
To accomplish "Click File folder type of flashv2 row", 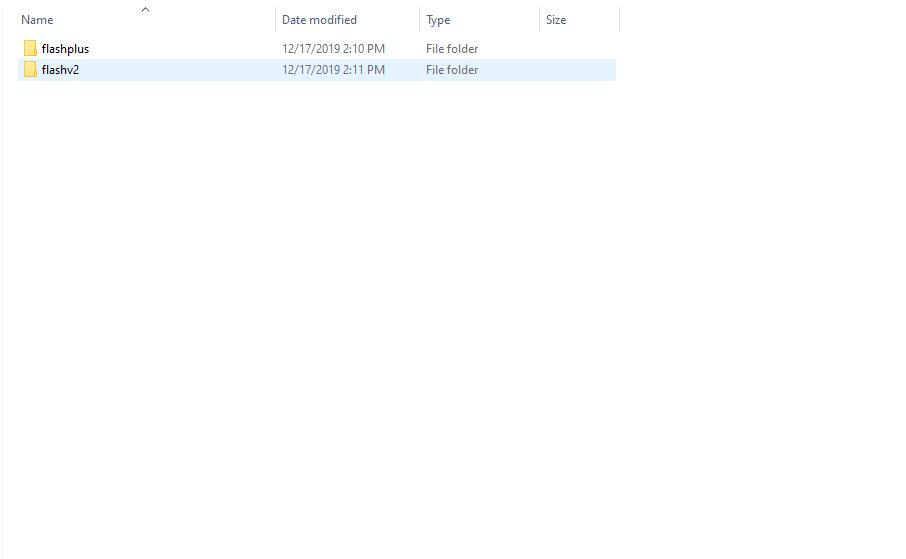I will pos(452,70).
